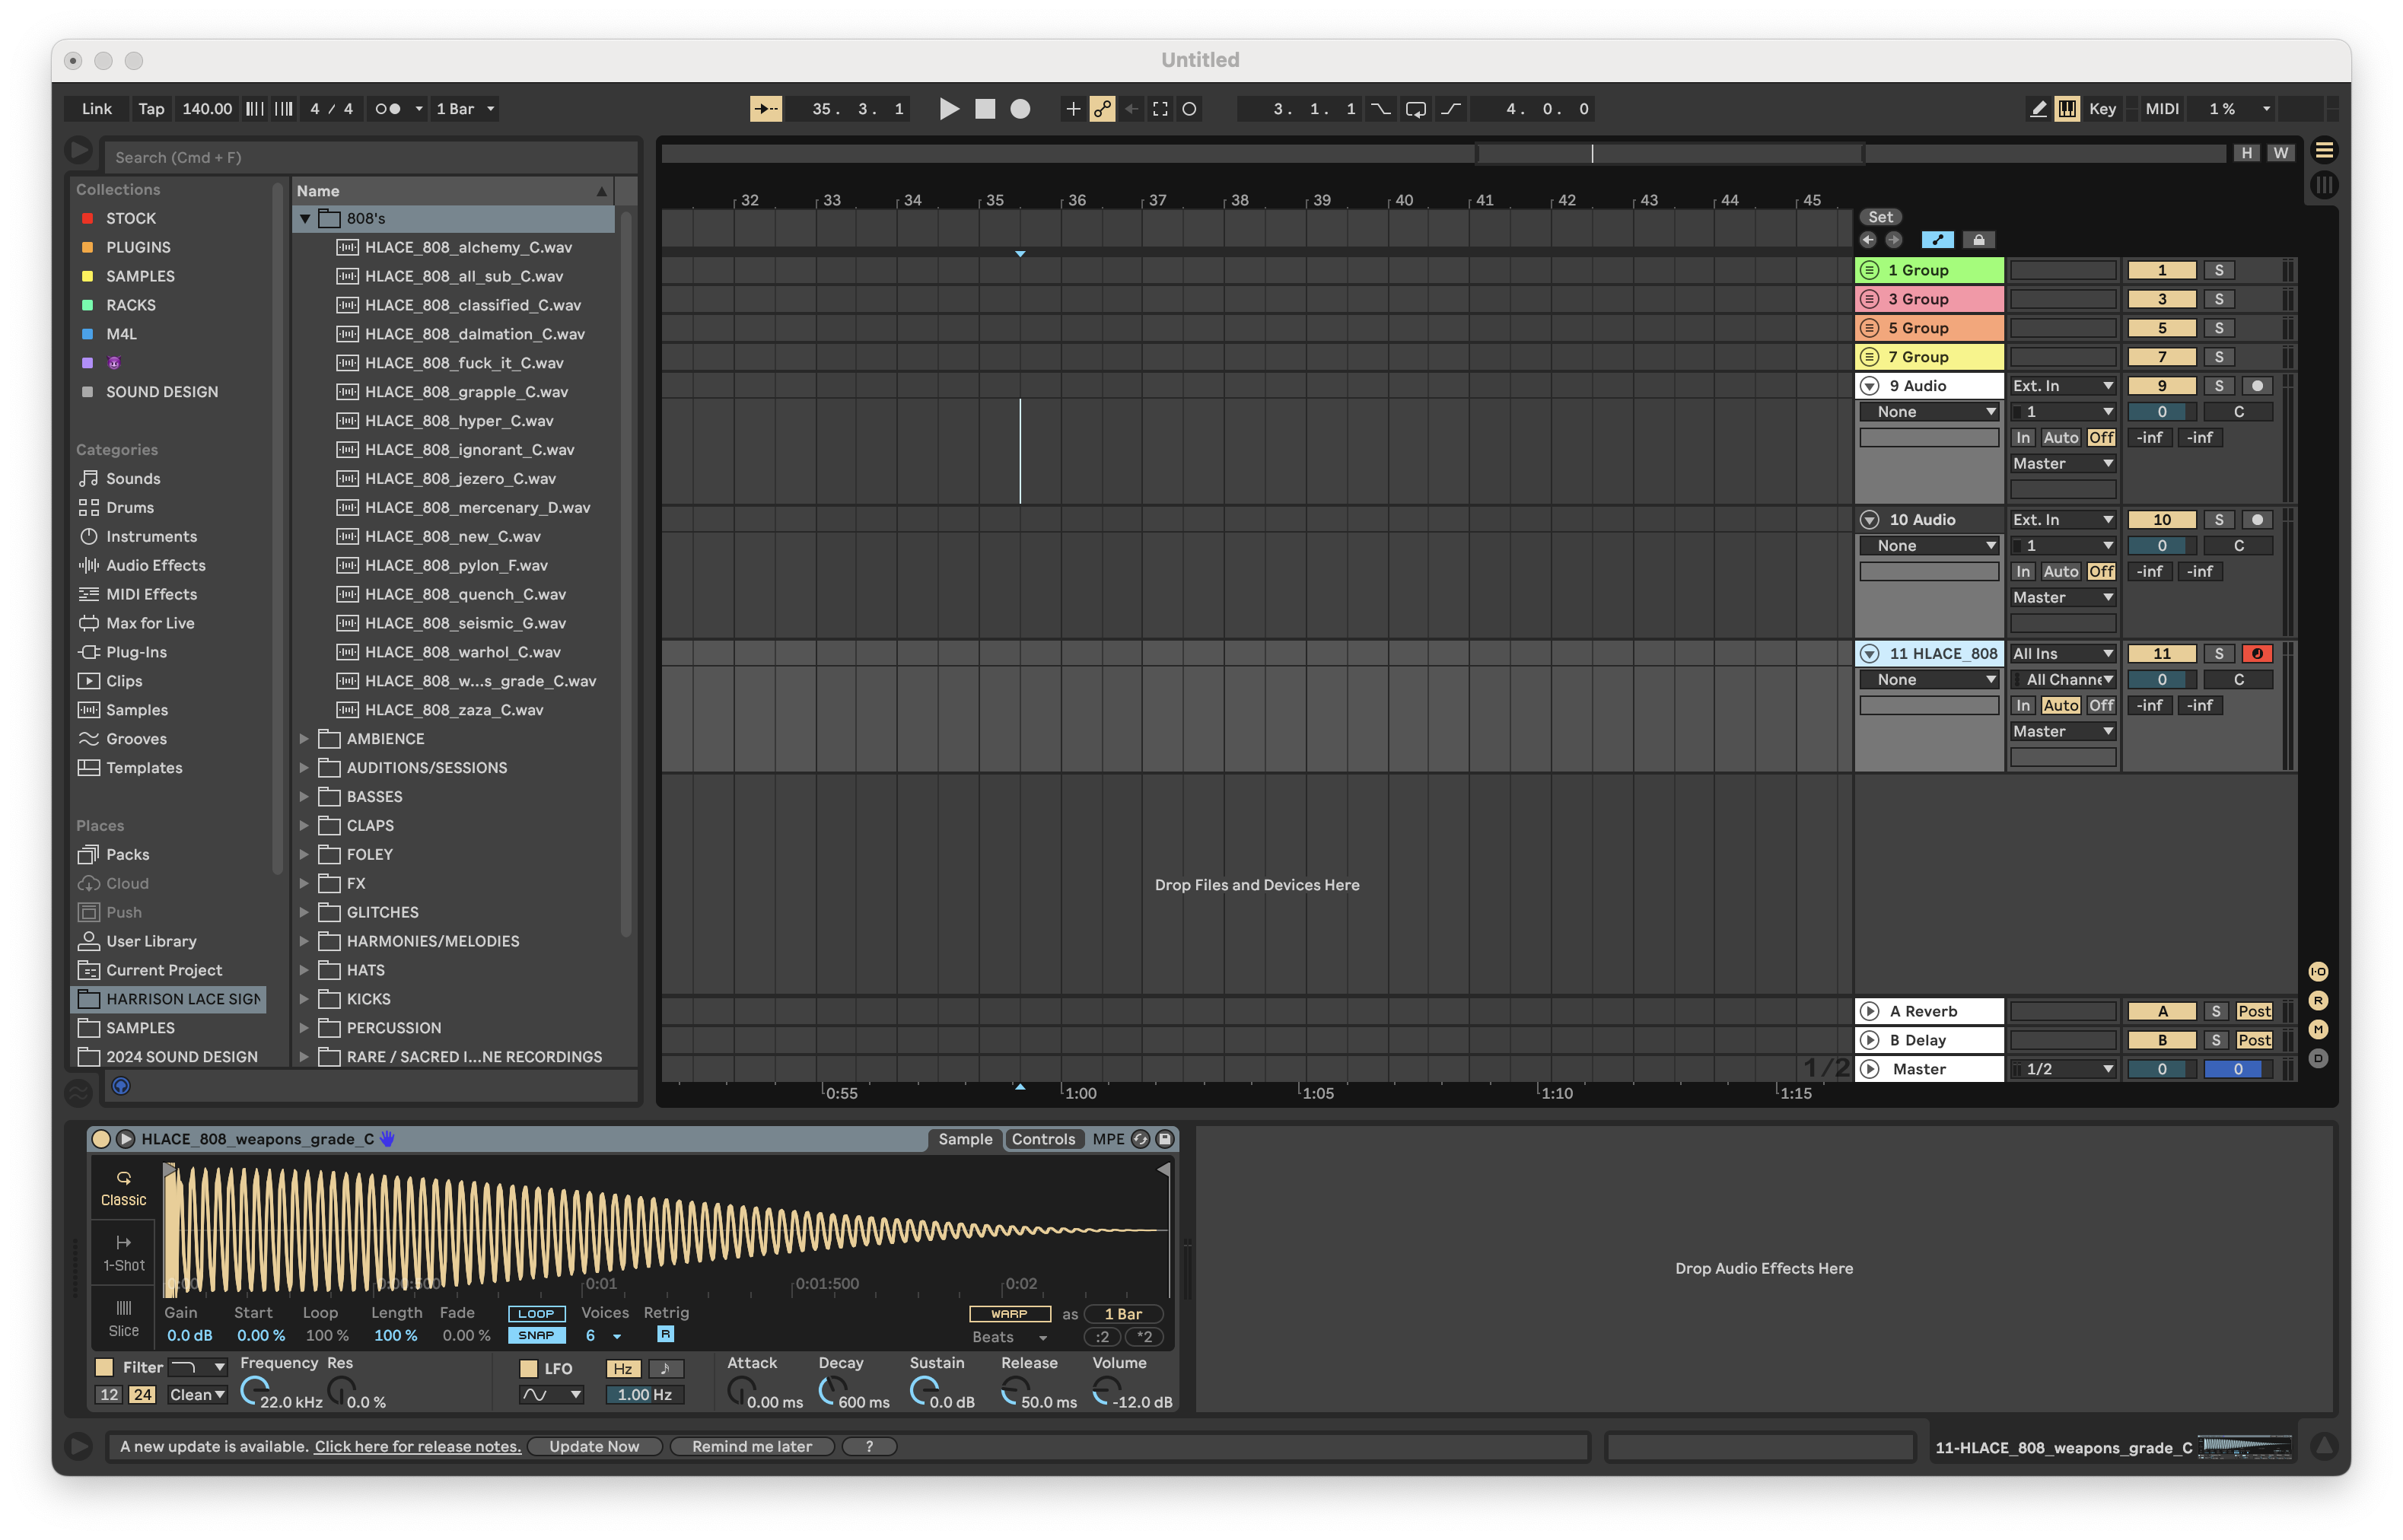This screenshot has height=1540, width=2403.
Task: Open the Audio Effects browser category
Action: point(156,565)
